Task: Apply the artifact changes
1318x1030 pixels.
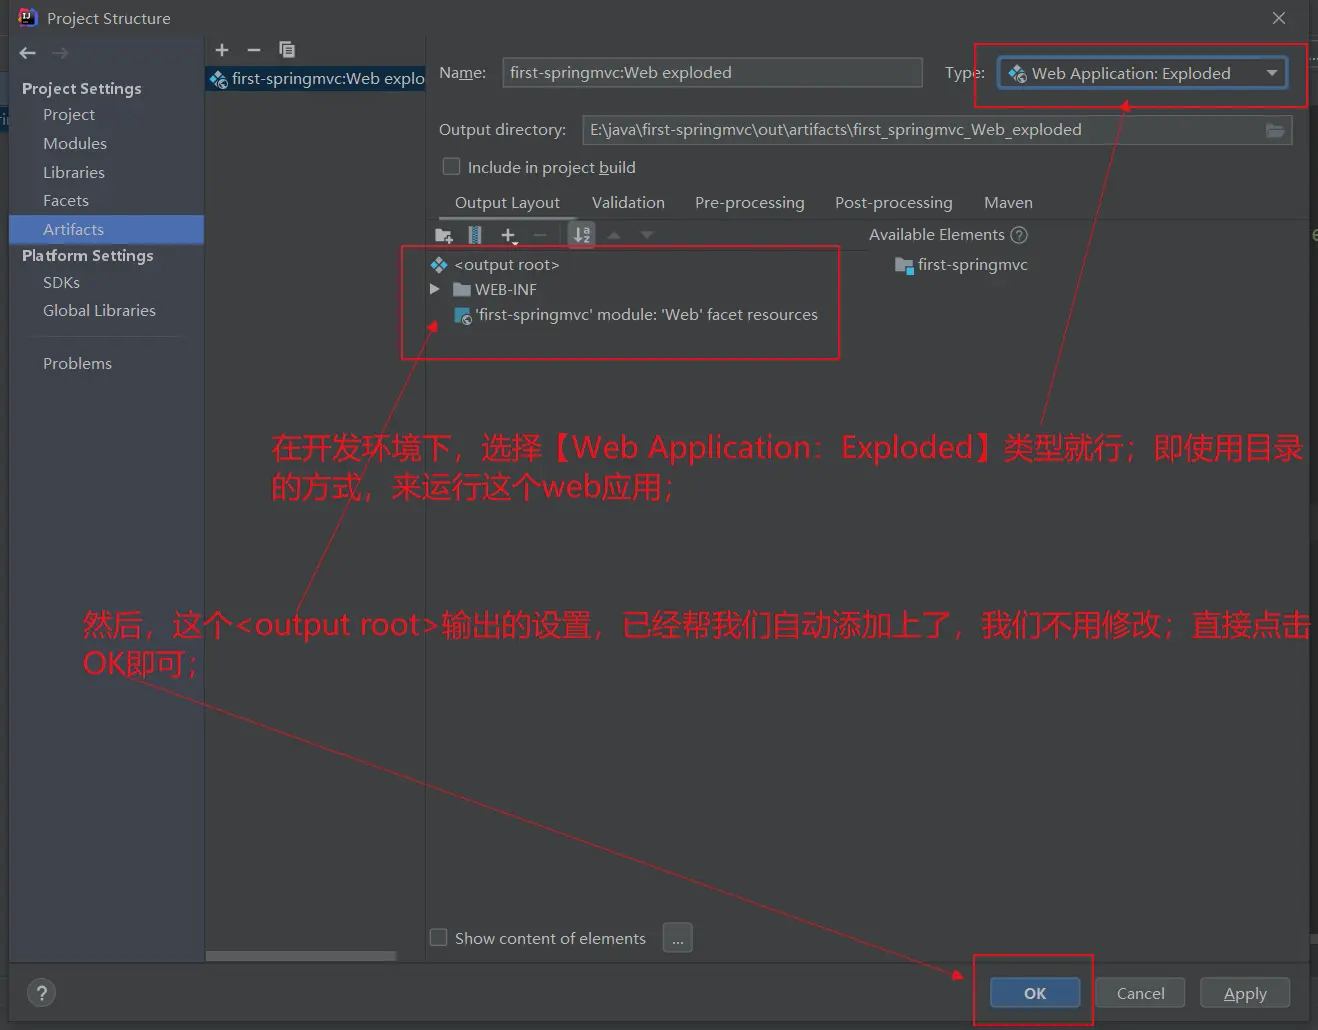Action: pyautogui.click(x=1245, y=993)
